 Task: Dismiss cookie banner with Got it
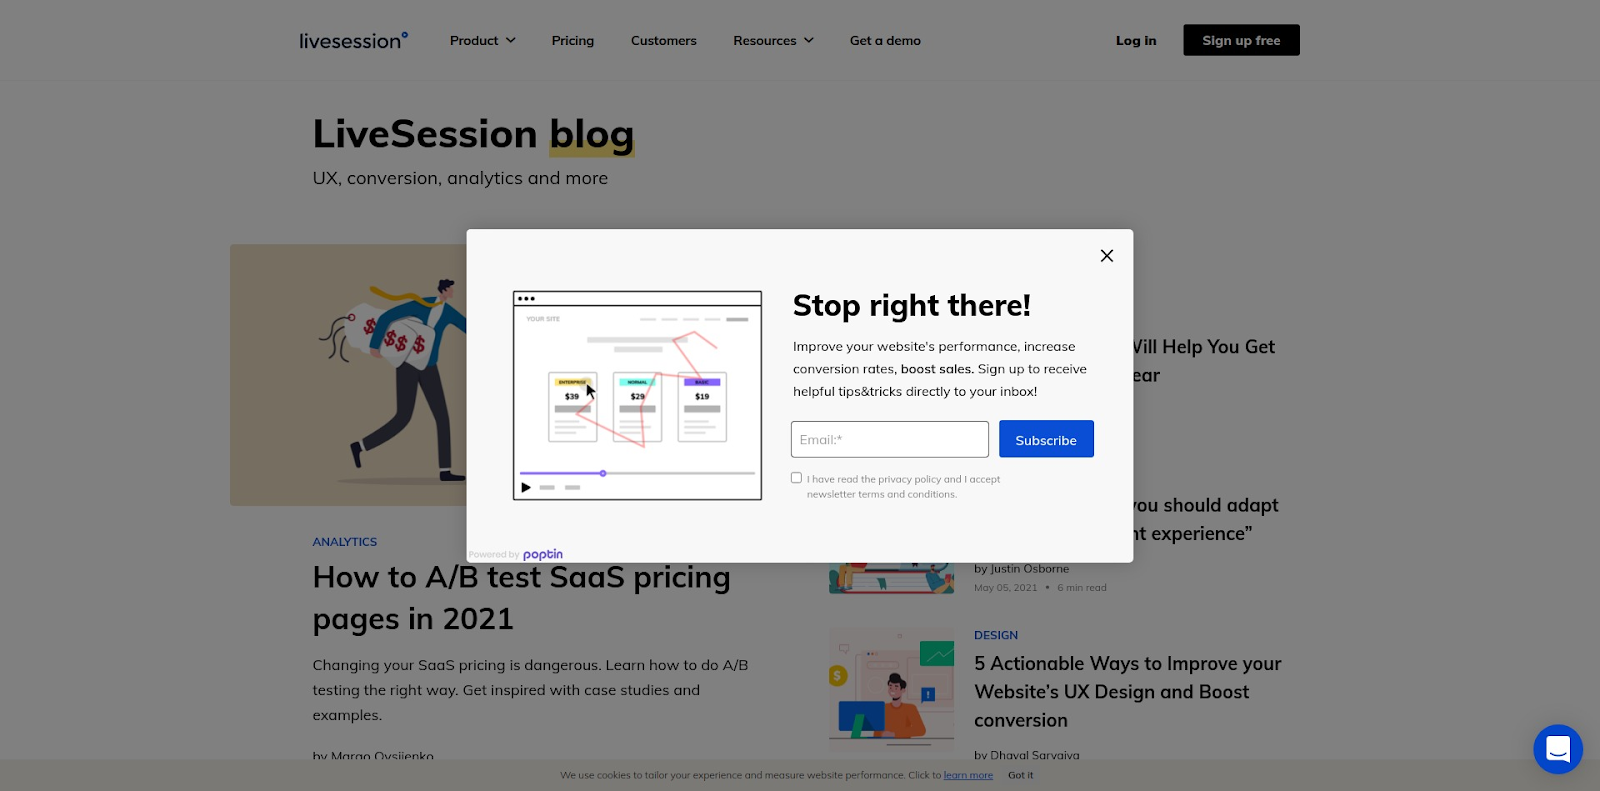1020,775
